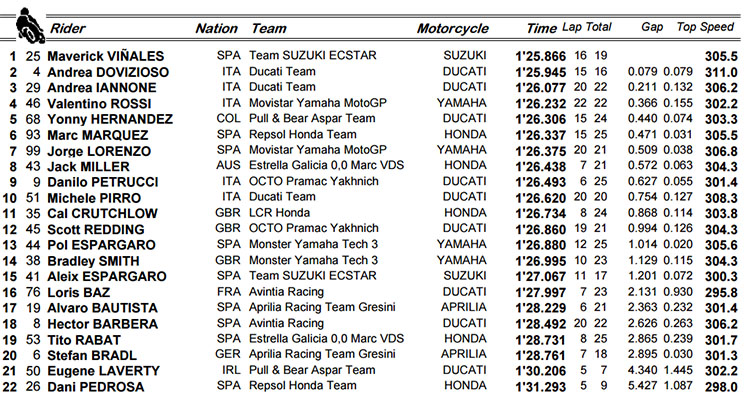Select rider Maverick VIÑALES
The height and width of the screenshot is (401, 745).
[105, 56]
